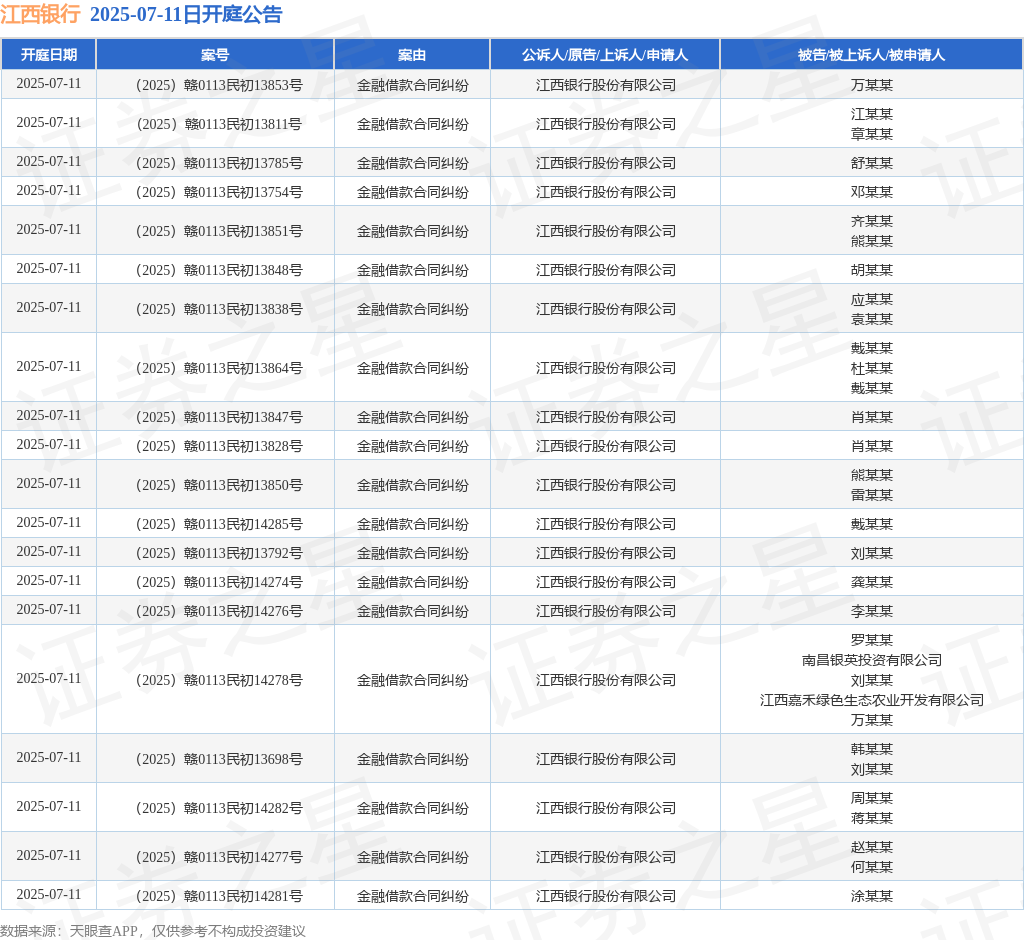Click defendant 杜某某 in the table
The width and height of the screenshot is (1024, 940).
point(871,368)
